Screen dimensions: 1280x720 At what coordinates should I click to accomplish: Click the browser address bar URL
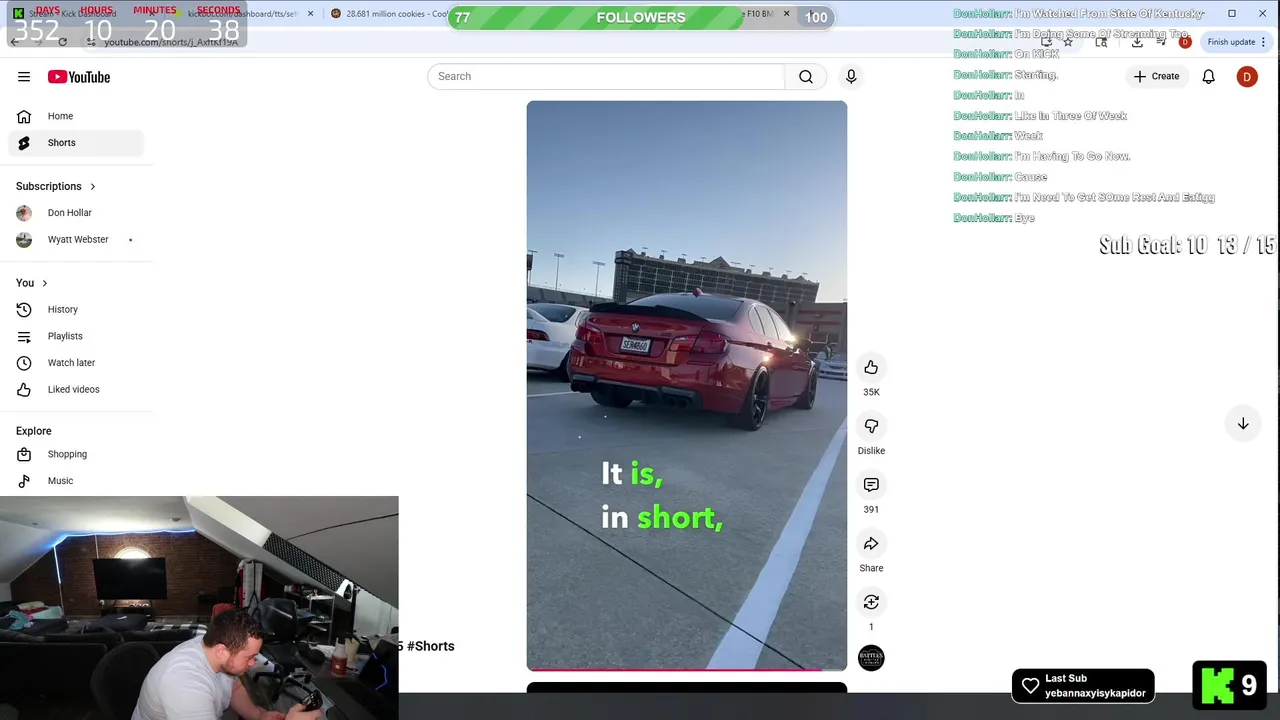(171, 42)
